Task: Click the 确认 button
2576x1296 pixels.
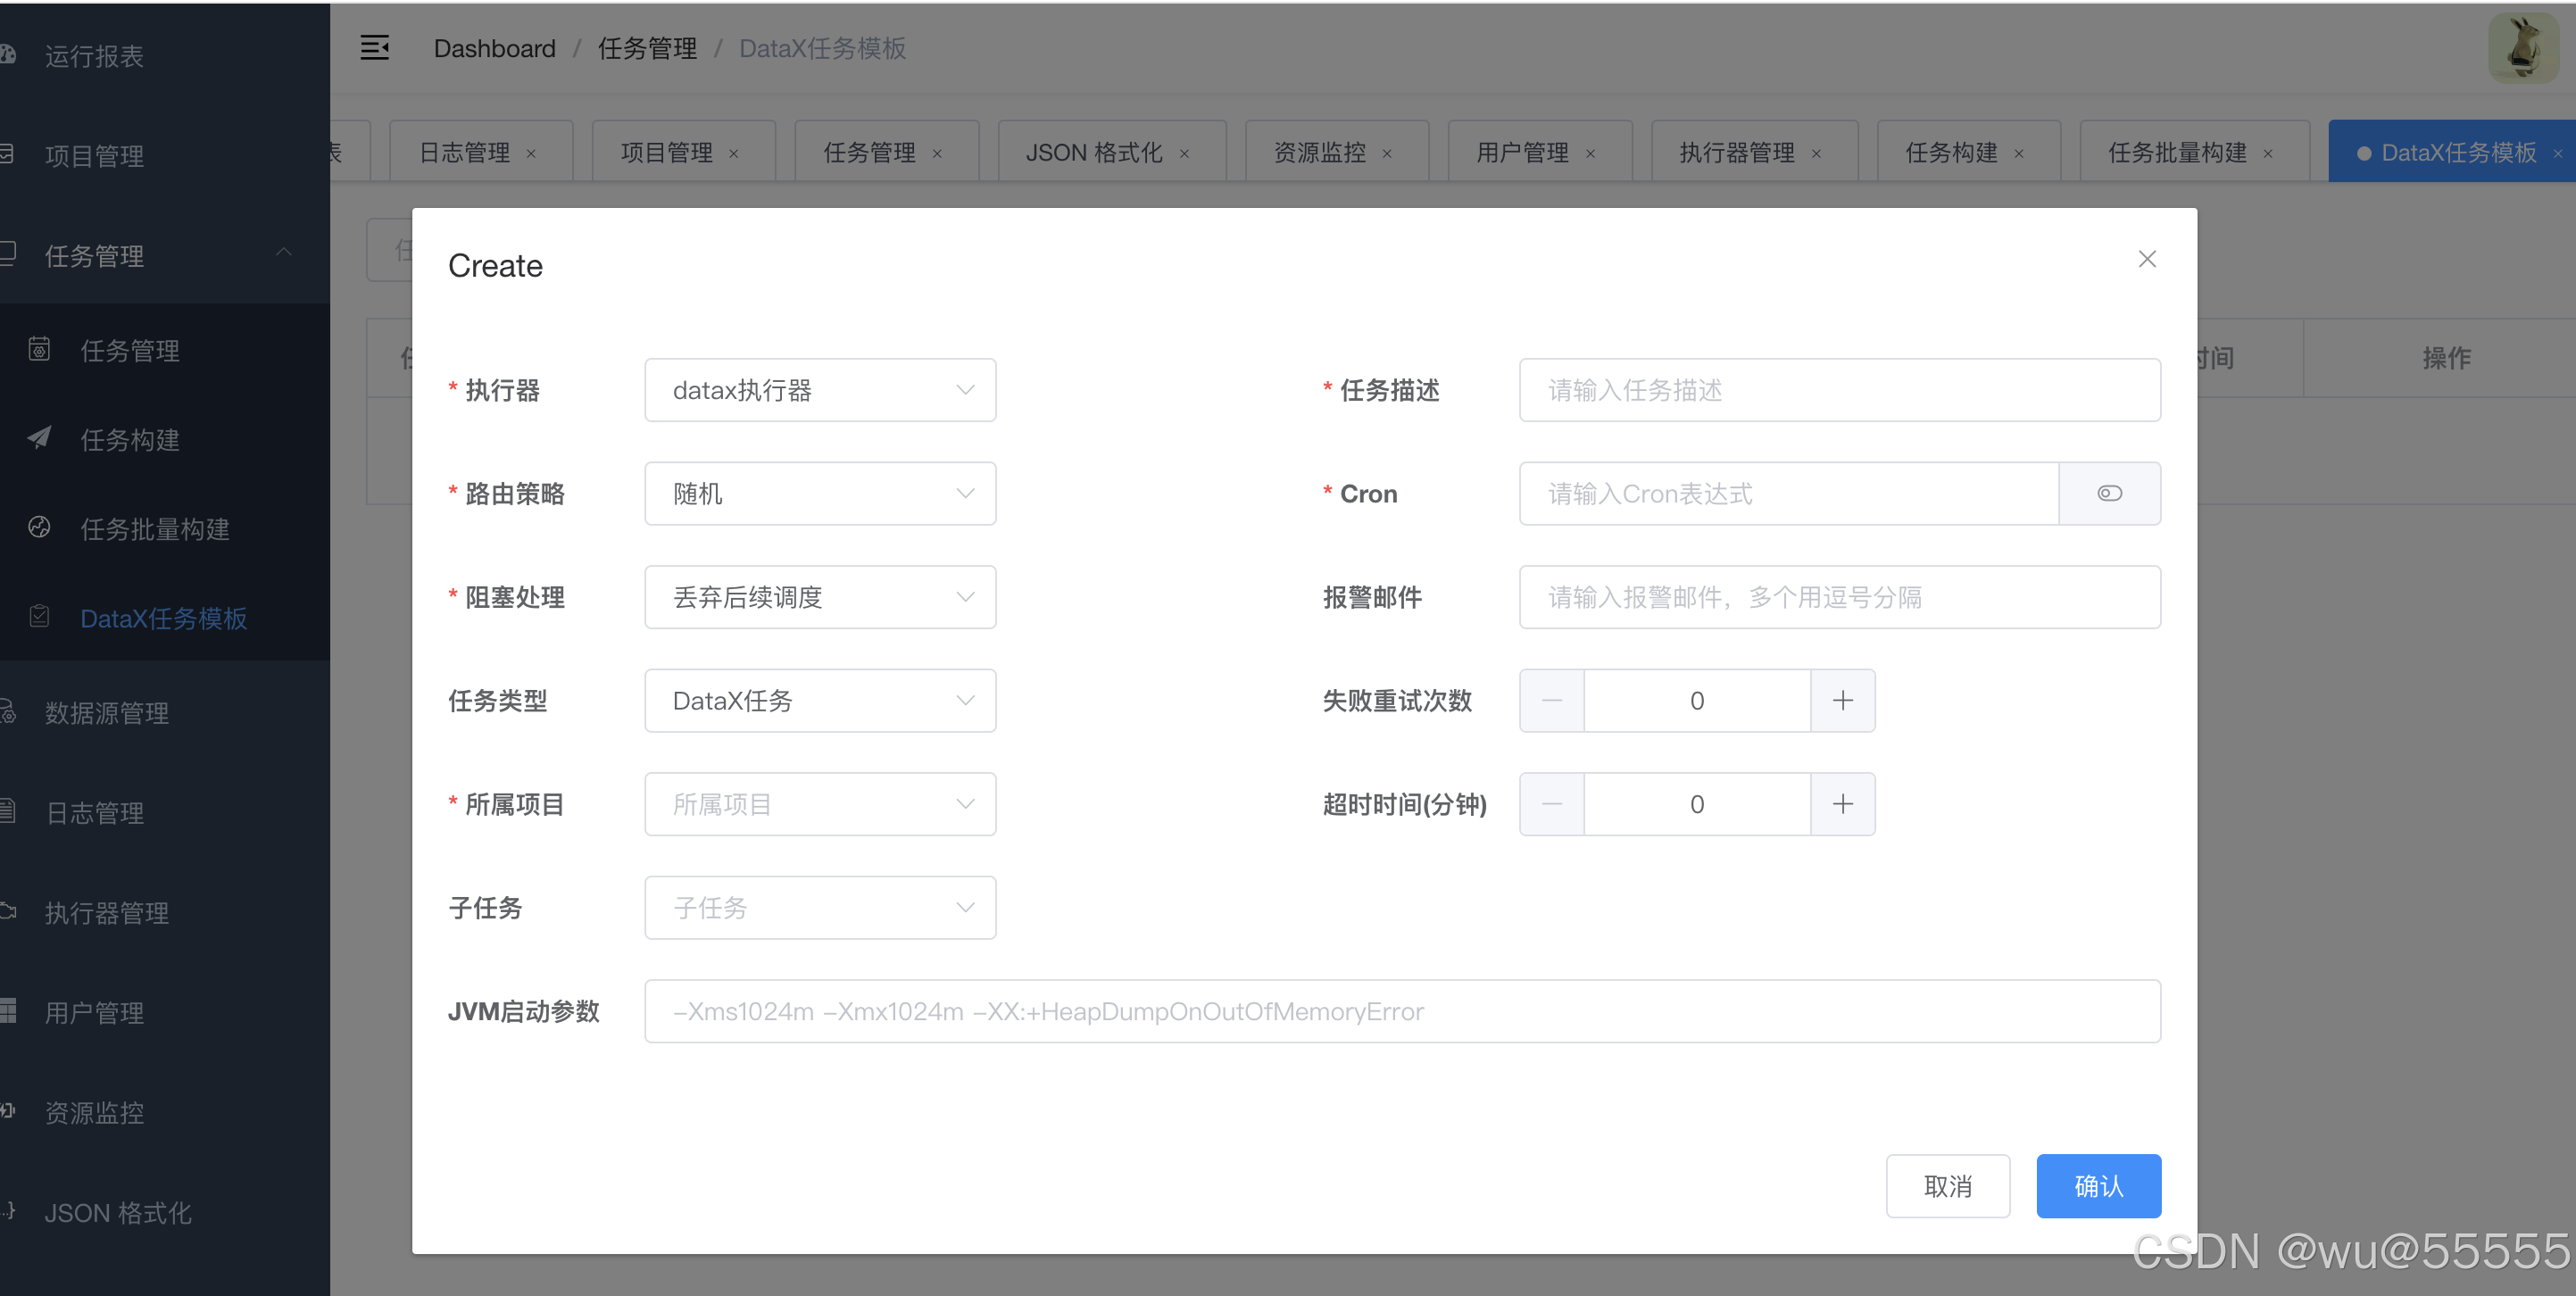Action: [x=2098, y=1186]
